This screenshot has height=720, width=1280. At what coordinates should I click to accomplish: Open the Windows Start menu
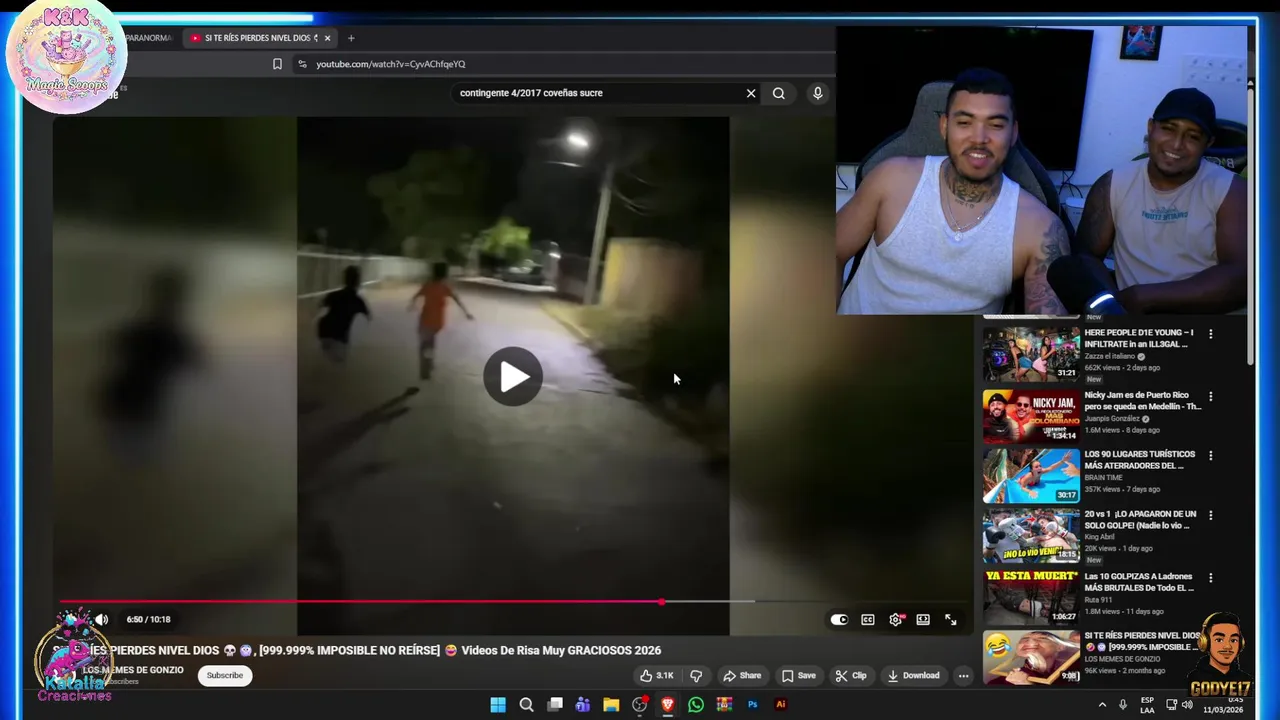(498, 705)
